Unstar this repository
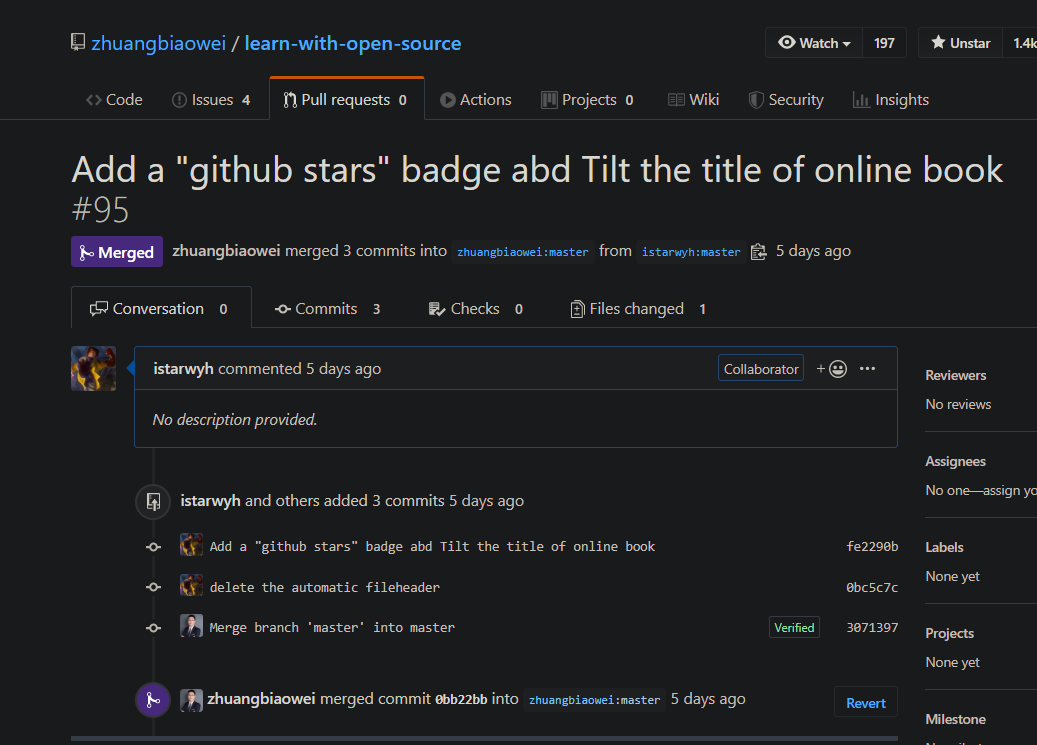 click(960, 43)
